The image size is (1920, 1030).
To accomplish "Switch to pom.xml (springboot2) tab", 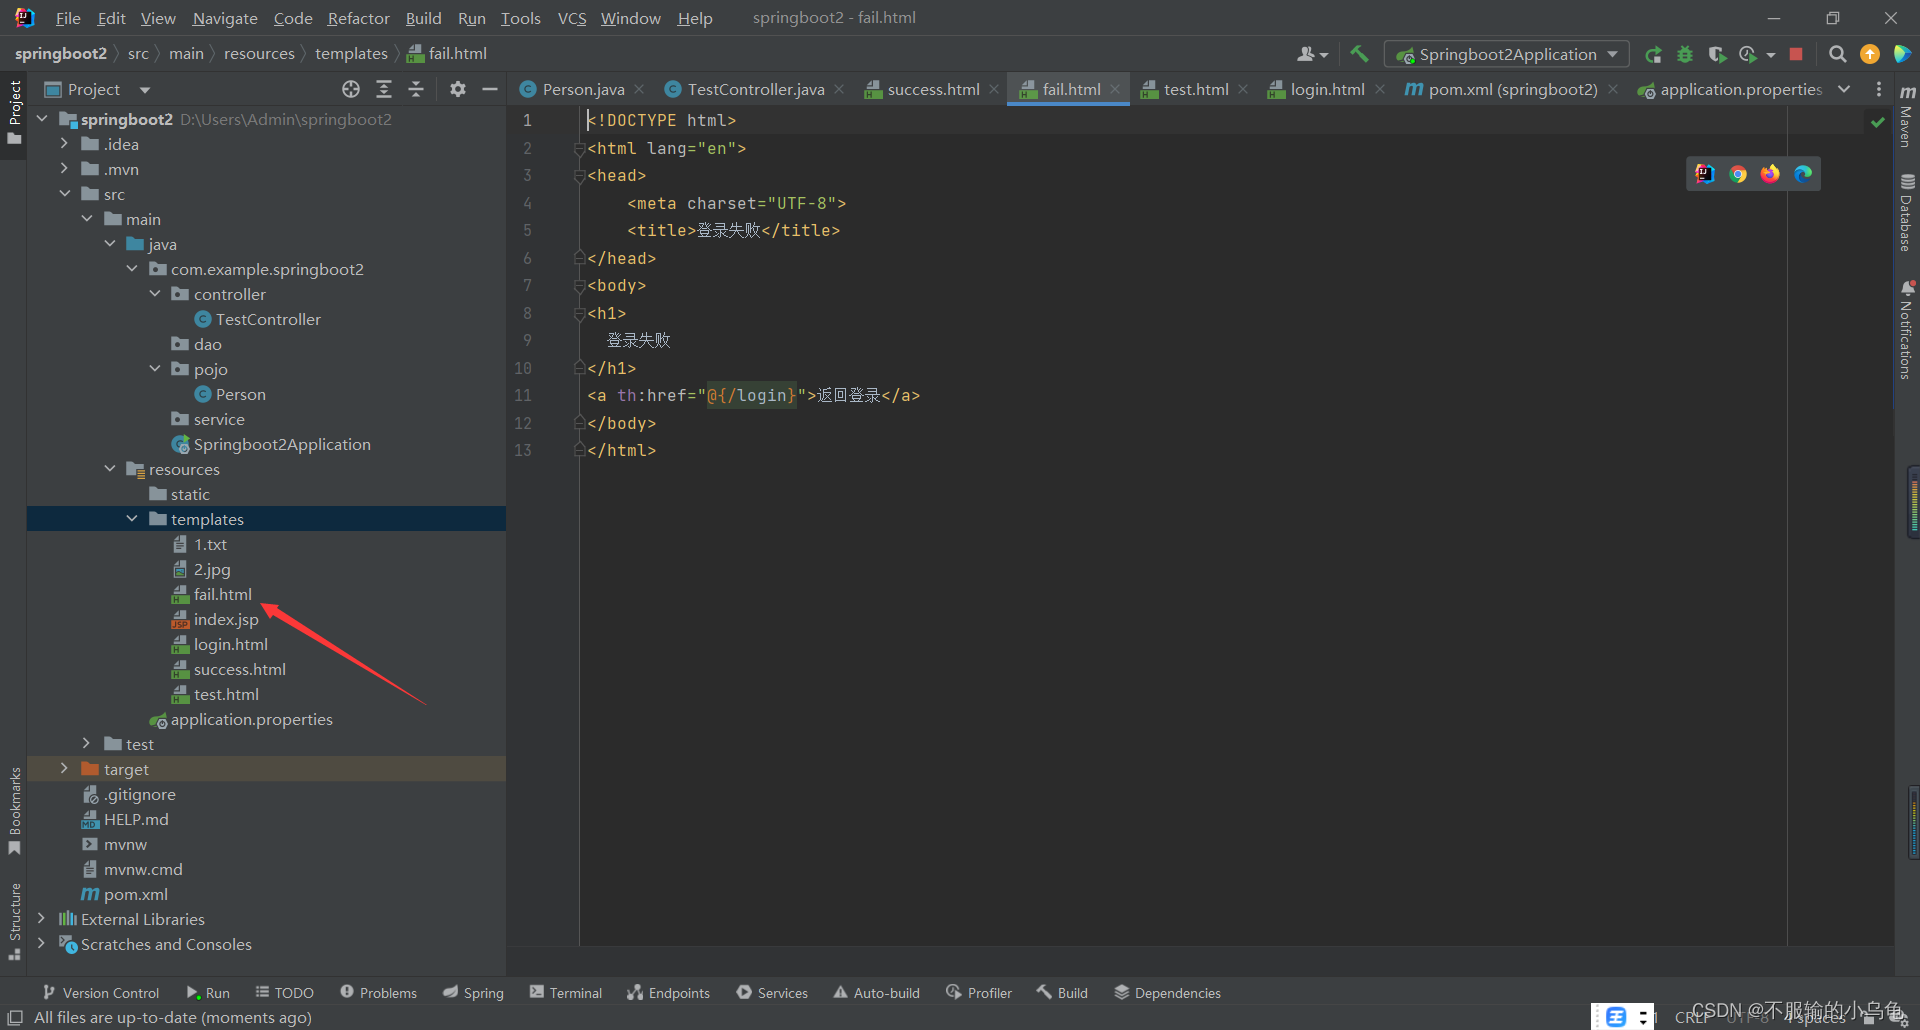I will tap(1512, 89).
